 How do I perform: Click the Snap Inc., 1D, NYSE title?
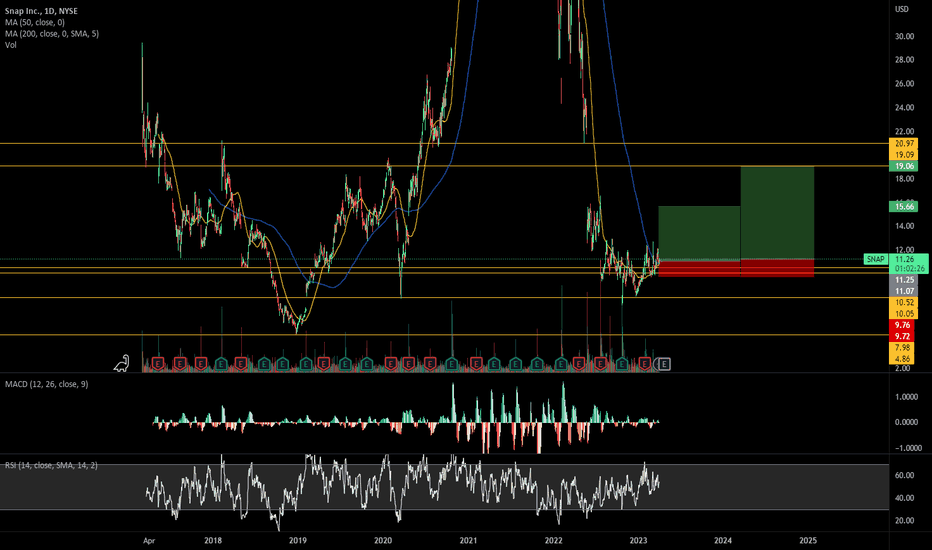tap(41, 11)
